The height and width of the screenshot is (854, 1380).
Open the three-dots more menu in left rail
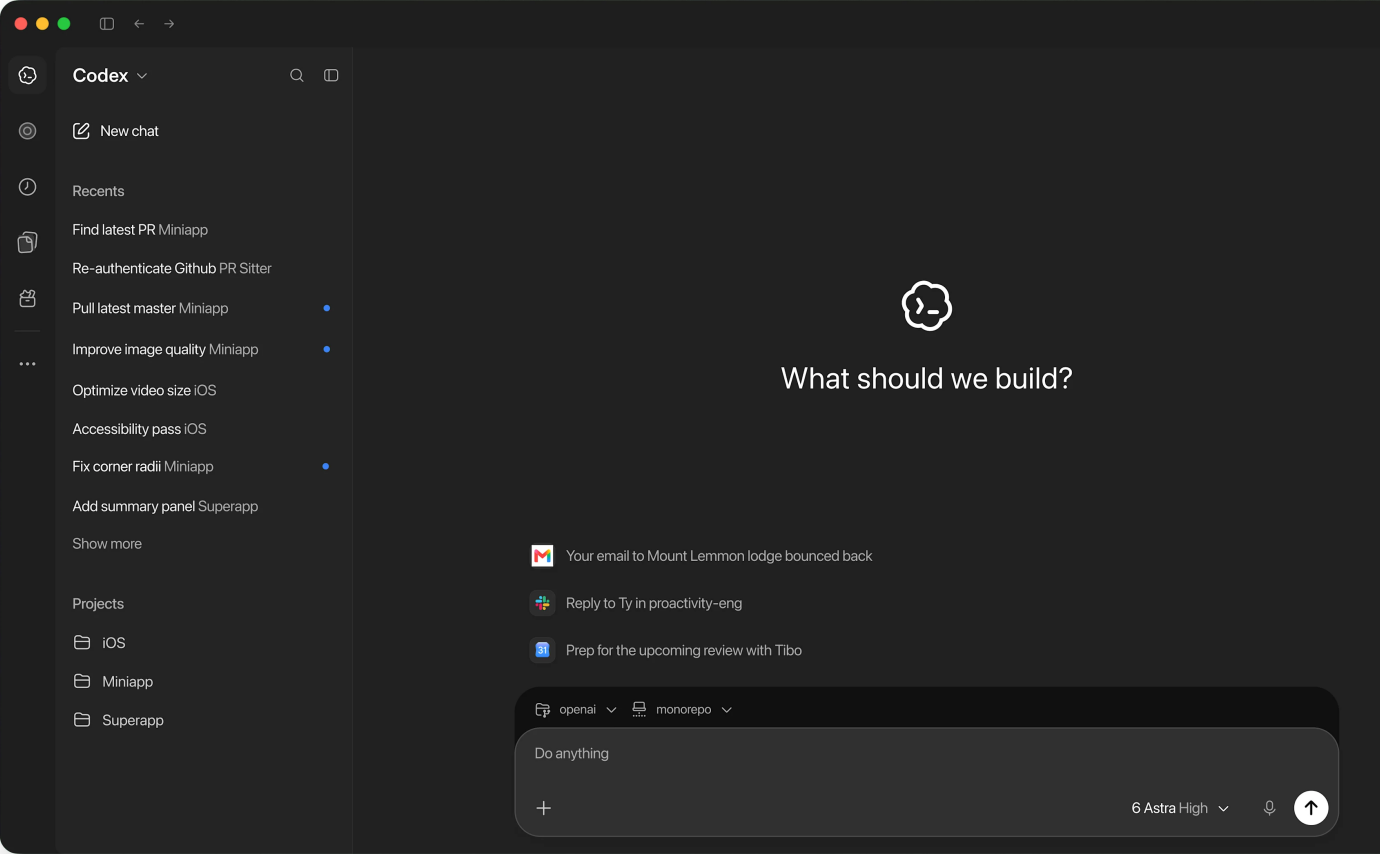pos(28,364)
